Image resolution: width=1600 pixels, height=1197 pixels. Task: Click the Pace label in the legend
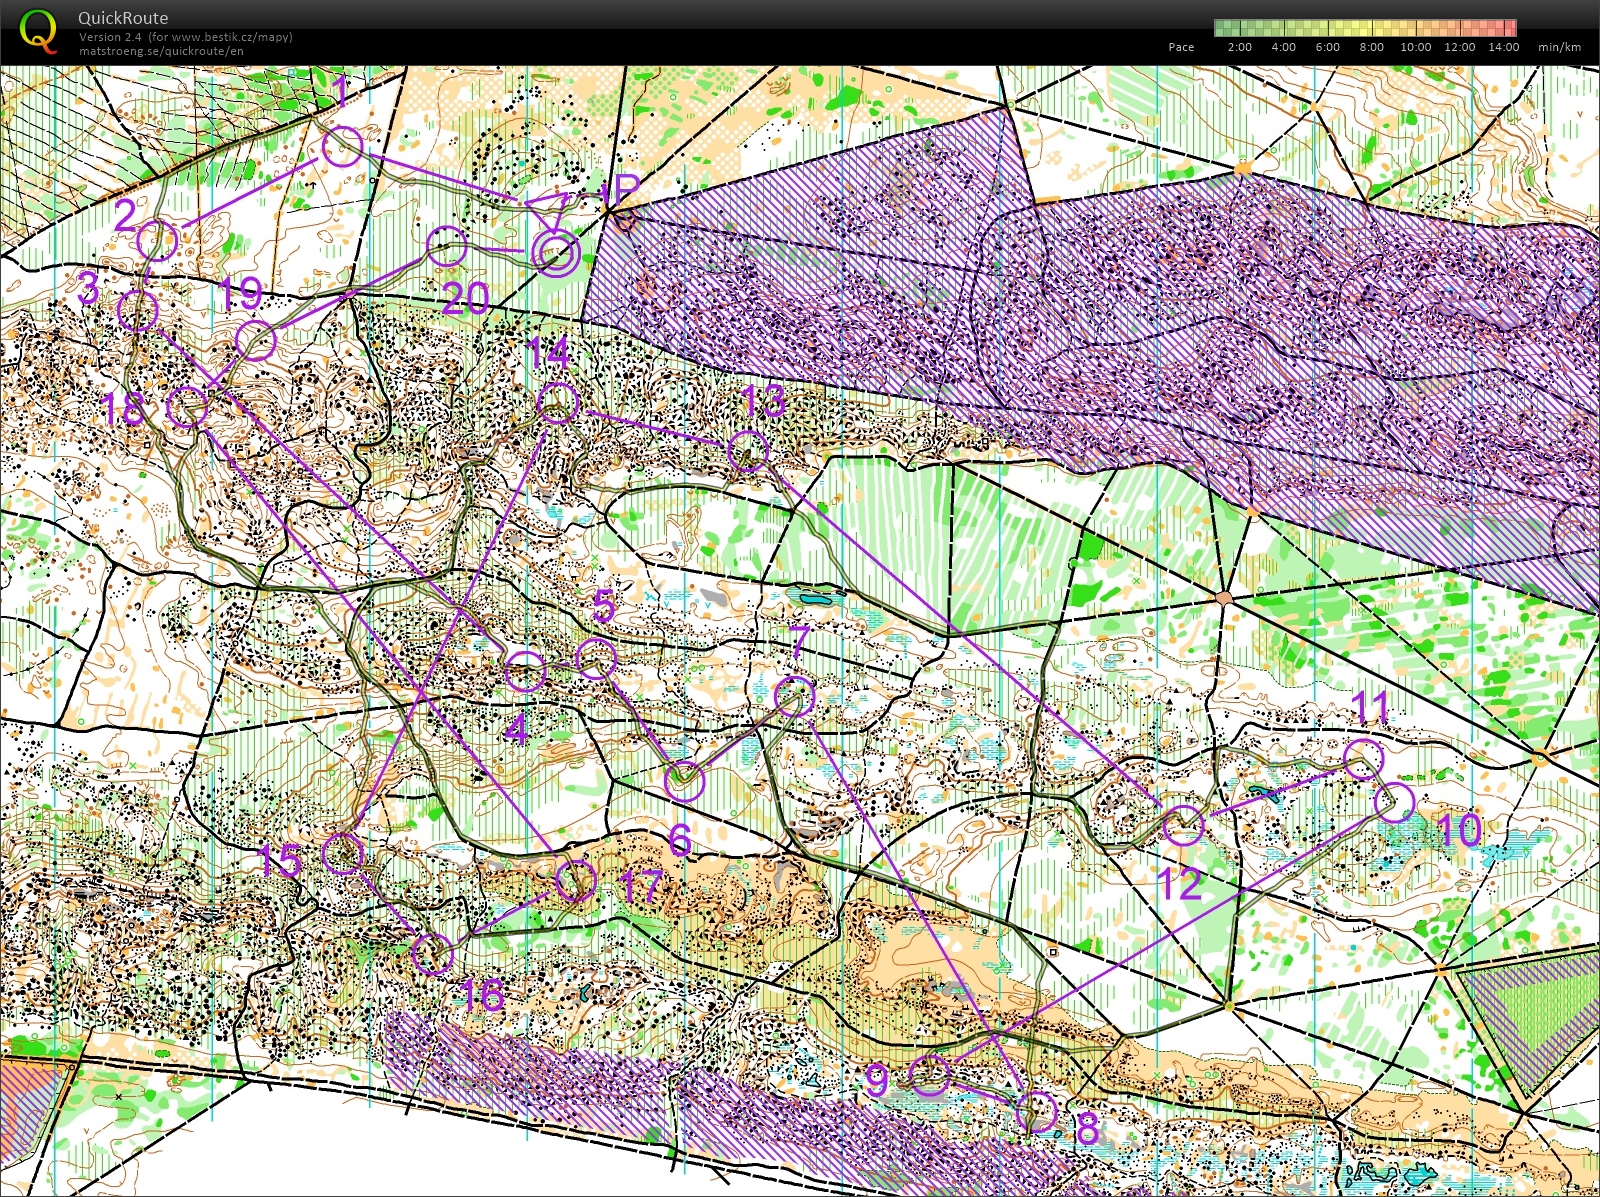(1181, 47)
